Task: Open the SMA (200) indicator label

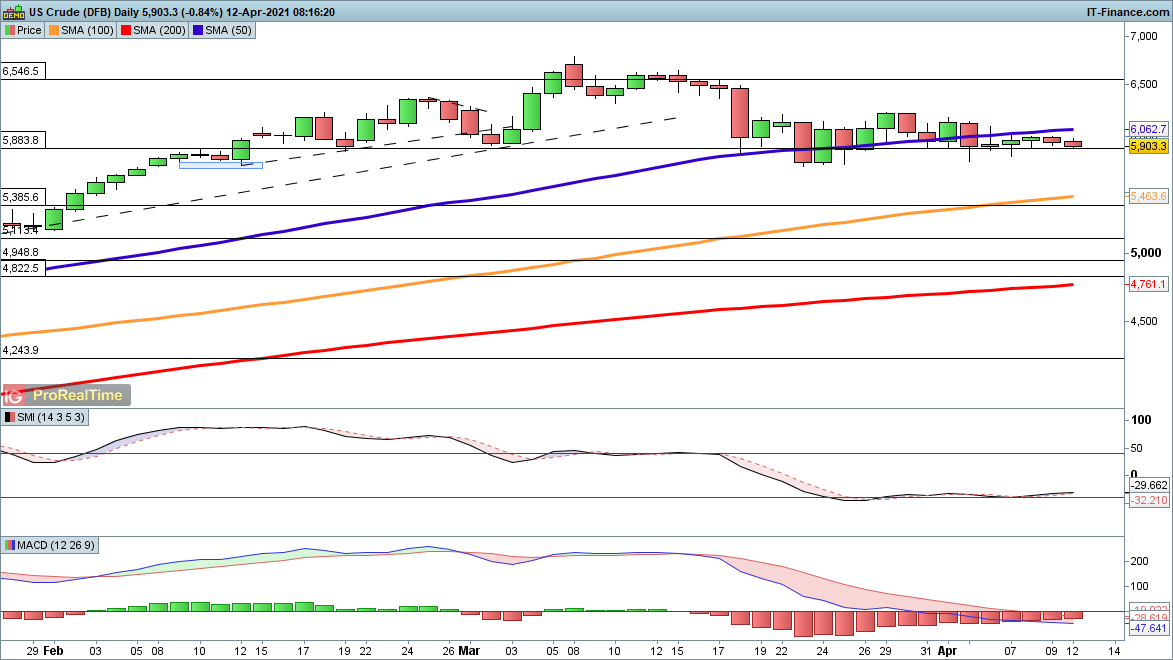Action: (156, 30)
